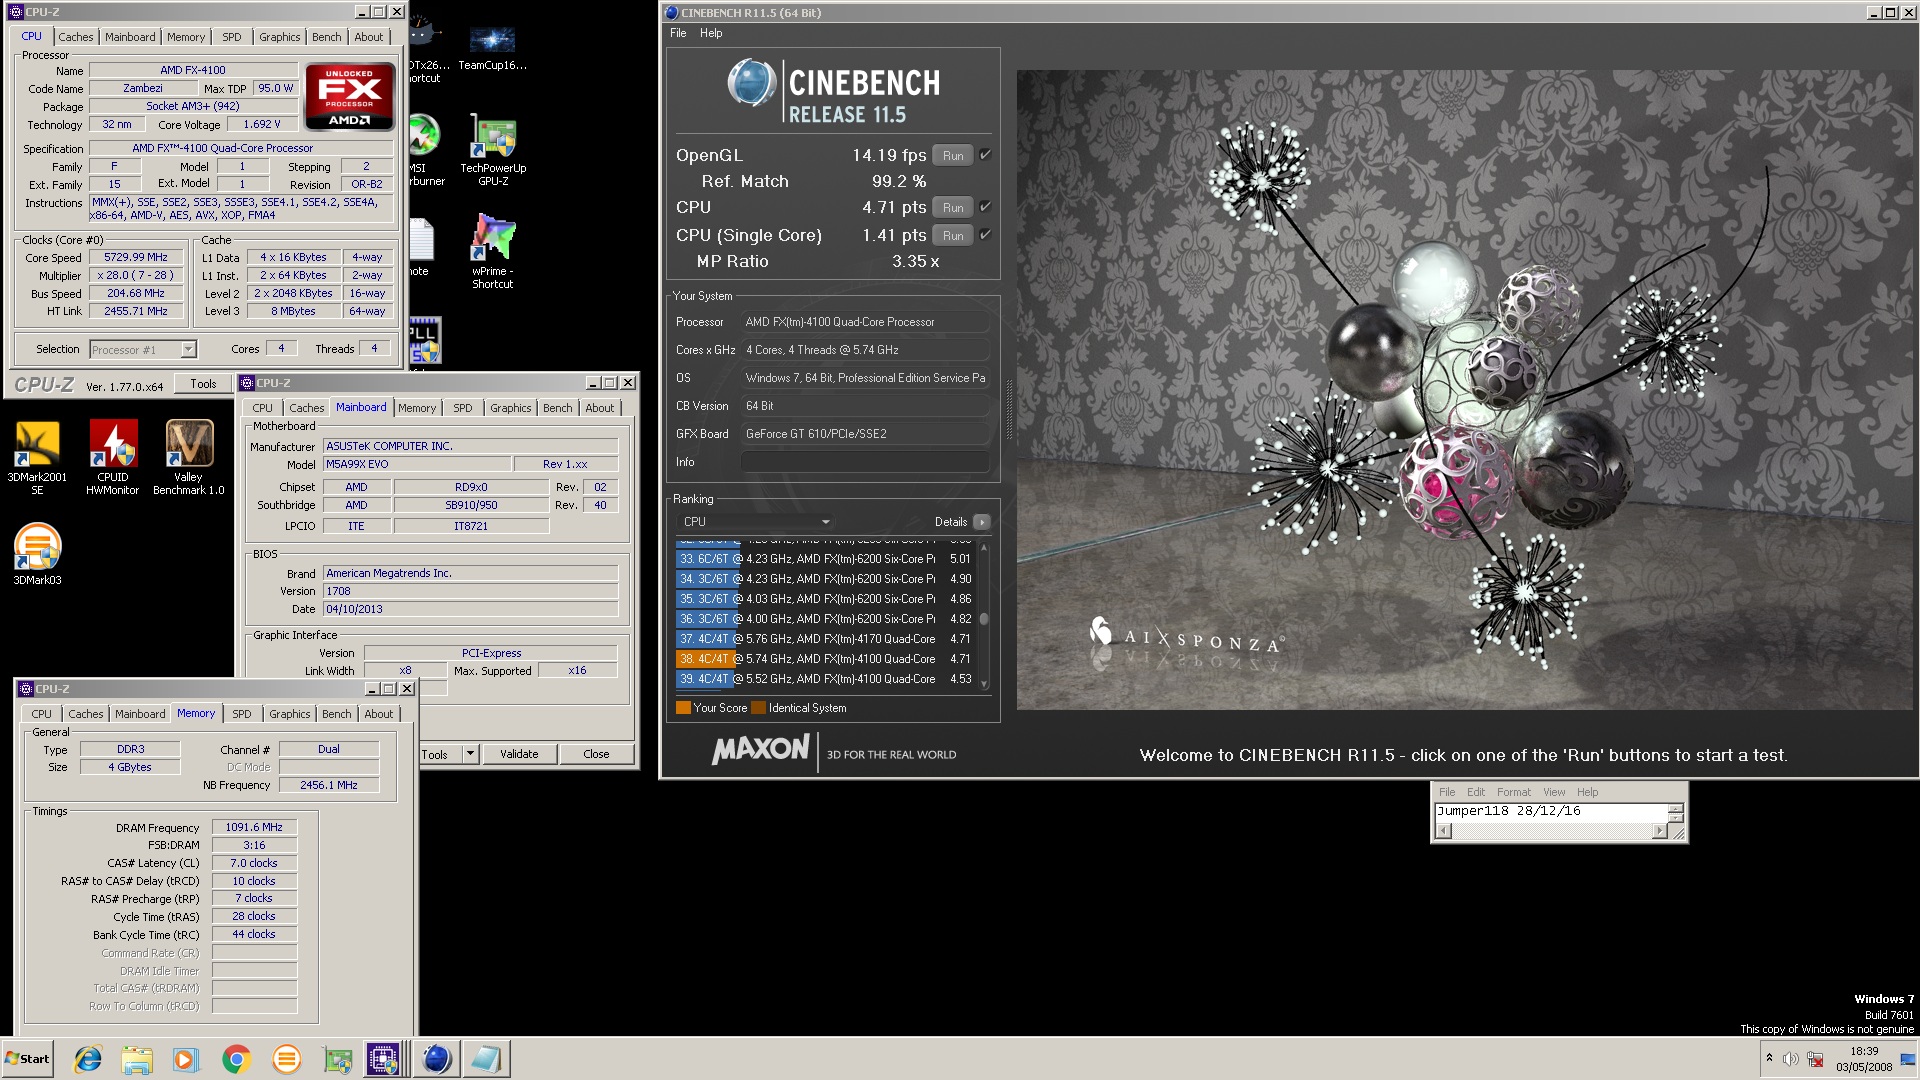
Task: Switch to Caches tab in top CPU-Z window
Action: point(76,37)
